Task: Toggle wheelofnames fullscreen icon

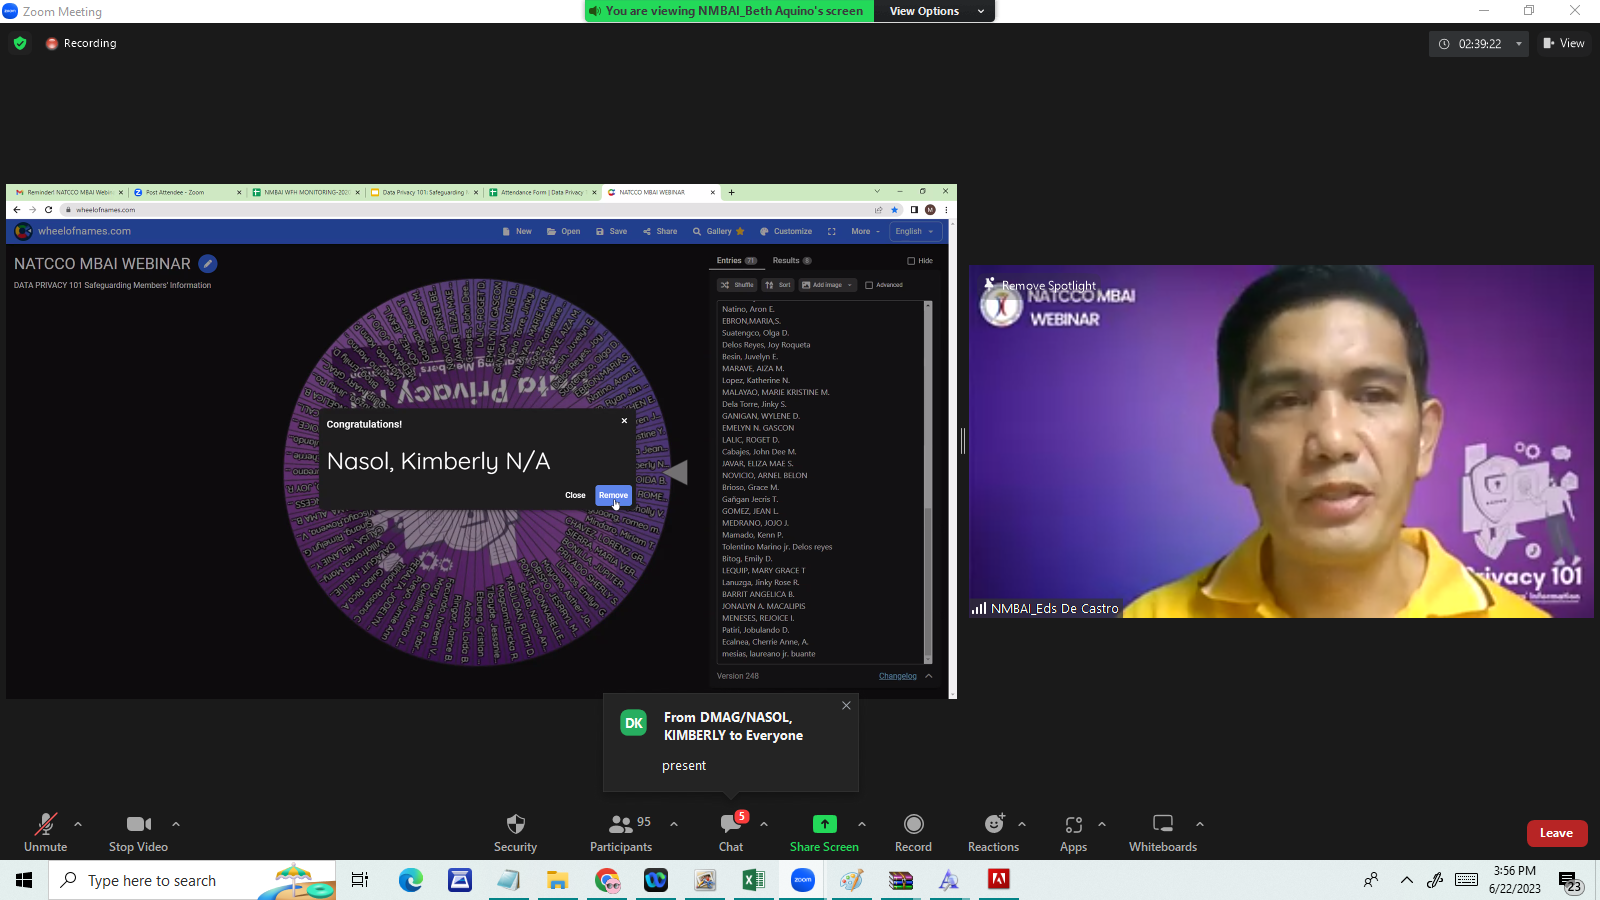Action: pos(831,231)
